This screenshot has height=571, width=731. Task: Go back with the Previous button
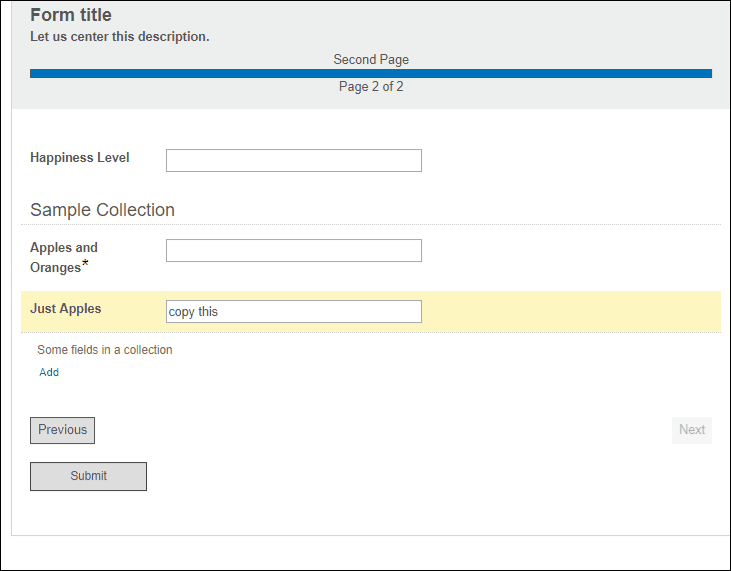coord(62,430)
